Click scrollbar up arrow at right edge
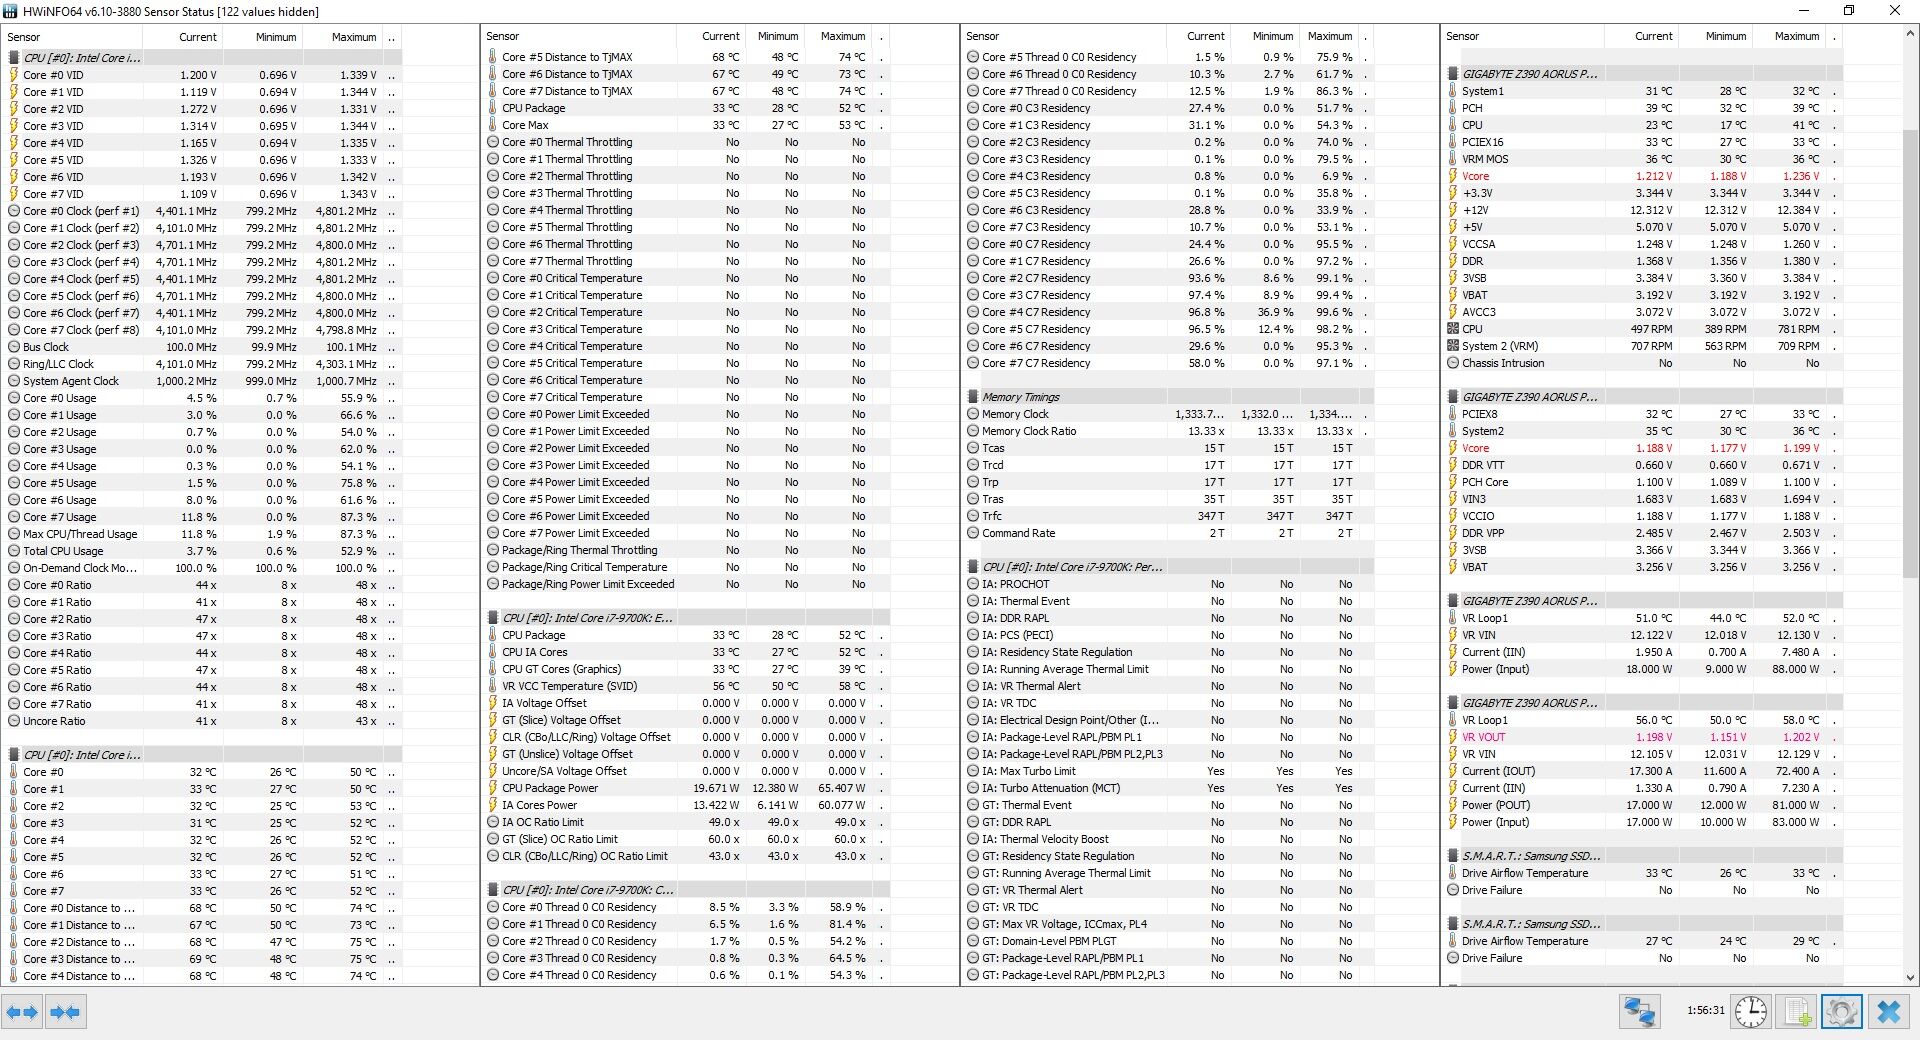The image size is (1920, 1040). tap(1911, 32)
